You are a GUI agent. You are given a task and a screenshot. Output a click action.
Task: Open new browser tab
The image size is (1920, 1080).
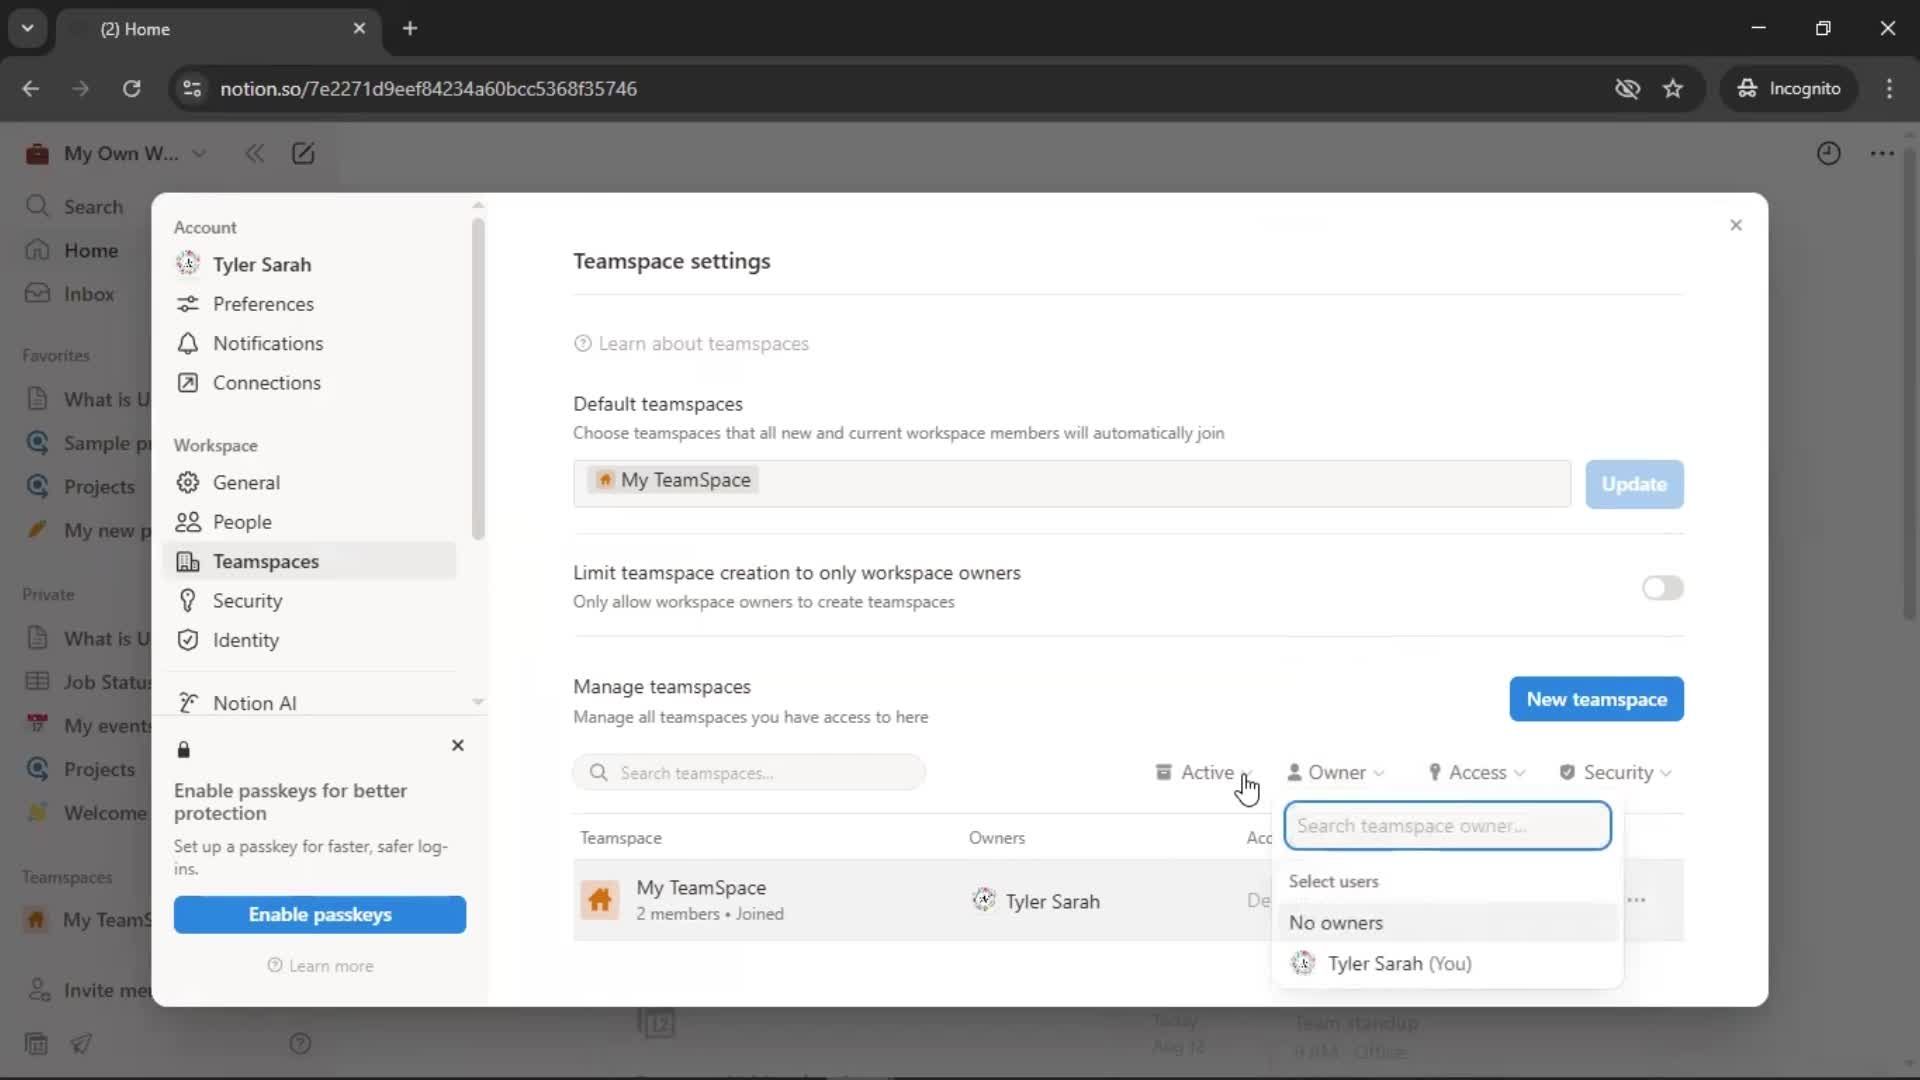pyautogui.click(x=410, y=28)
